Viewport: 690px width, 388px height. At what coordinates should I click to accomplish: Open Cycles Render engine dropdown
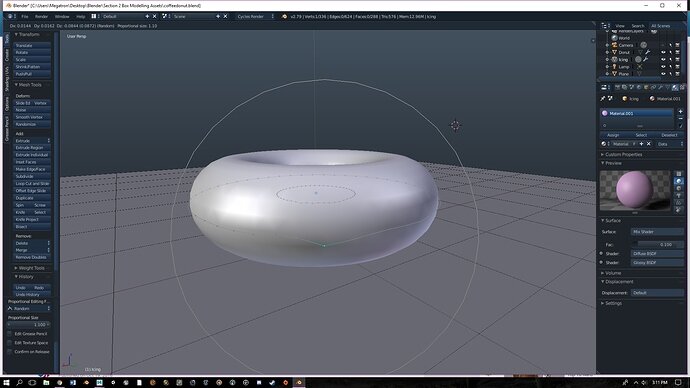(x=255, y=16)
